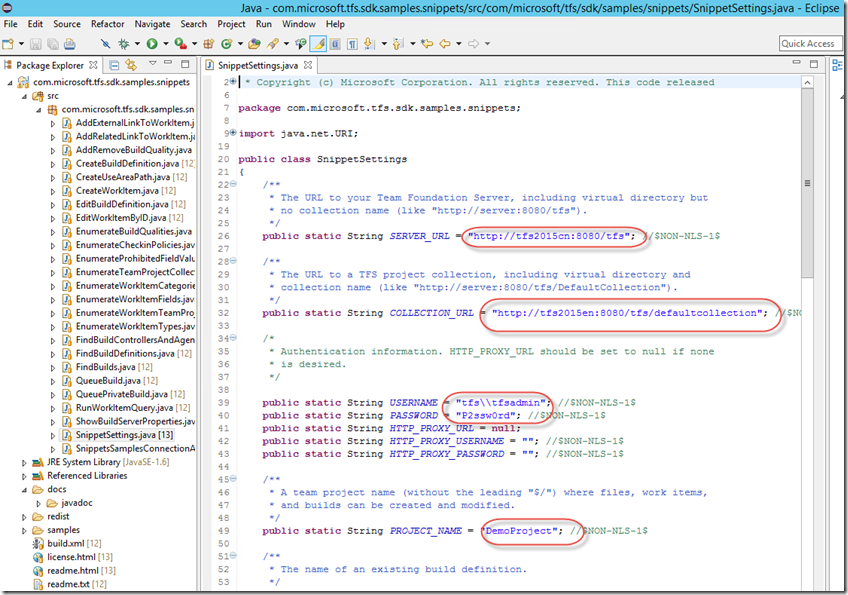The width and height of the screenshot is (848, 595).
Task: Open the Navigate menu
Action: (x=153, y=24)
